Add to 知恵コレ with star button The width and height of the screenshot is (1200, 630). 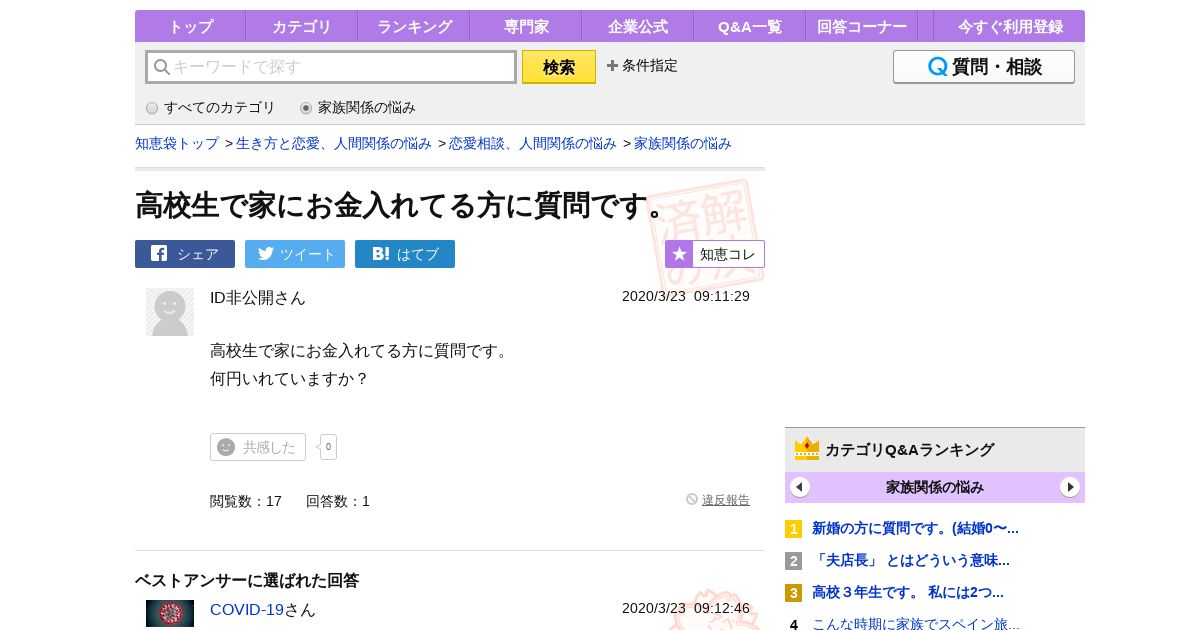pos(715,254)
